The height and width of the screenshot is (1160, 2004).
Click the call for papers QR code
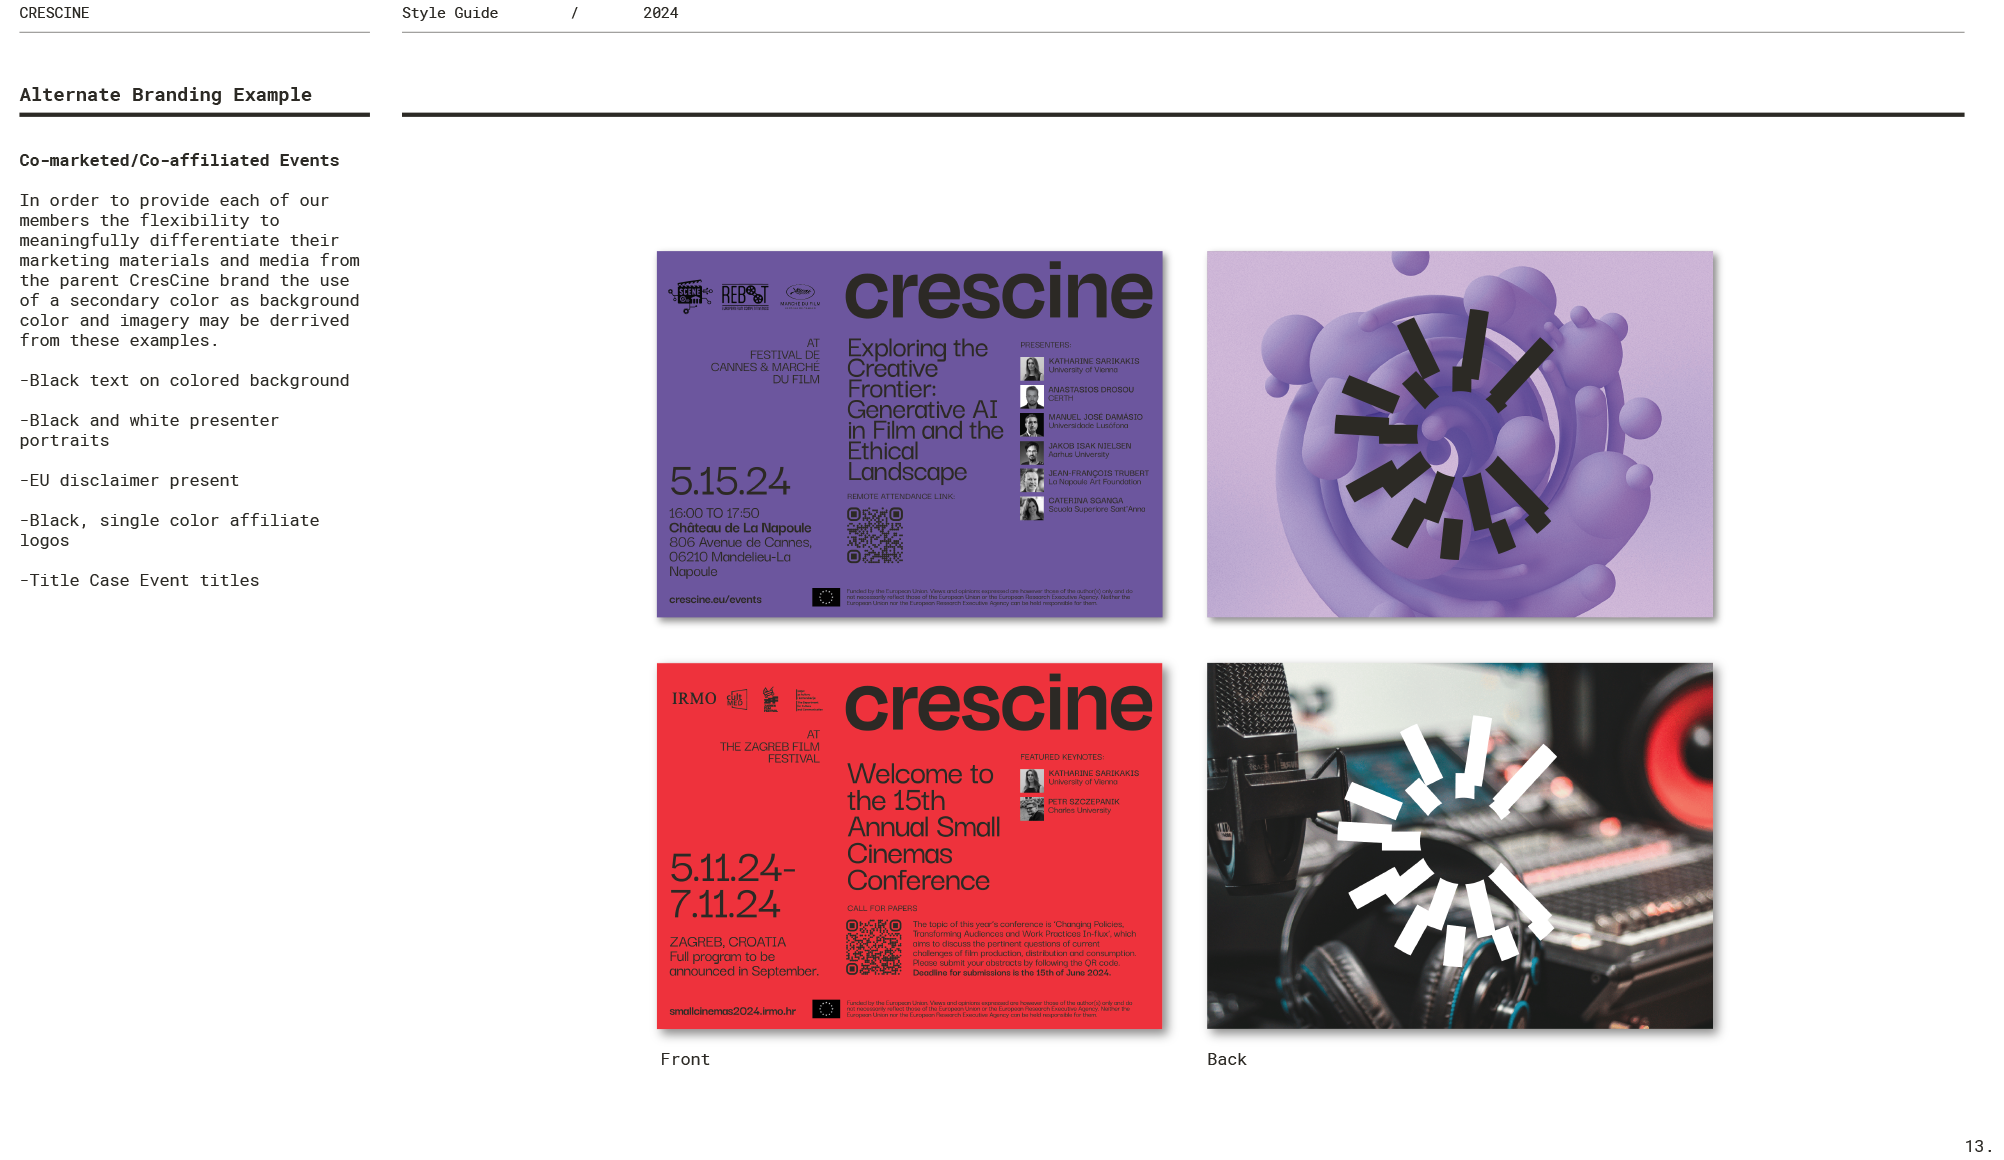click(874, 947)
